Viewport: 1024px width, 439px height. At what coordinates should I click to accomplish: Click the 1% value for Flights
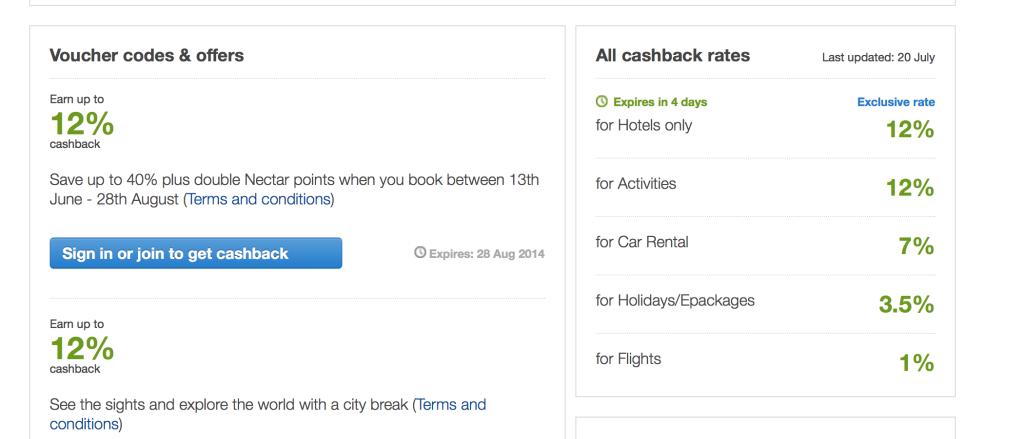916,362
